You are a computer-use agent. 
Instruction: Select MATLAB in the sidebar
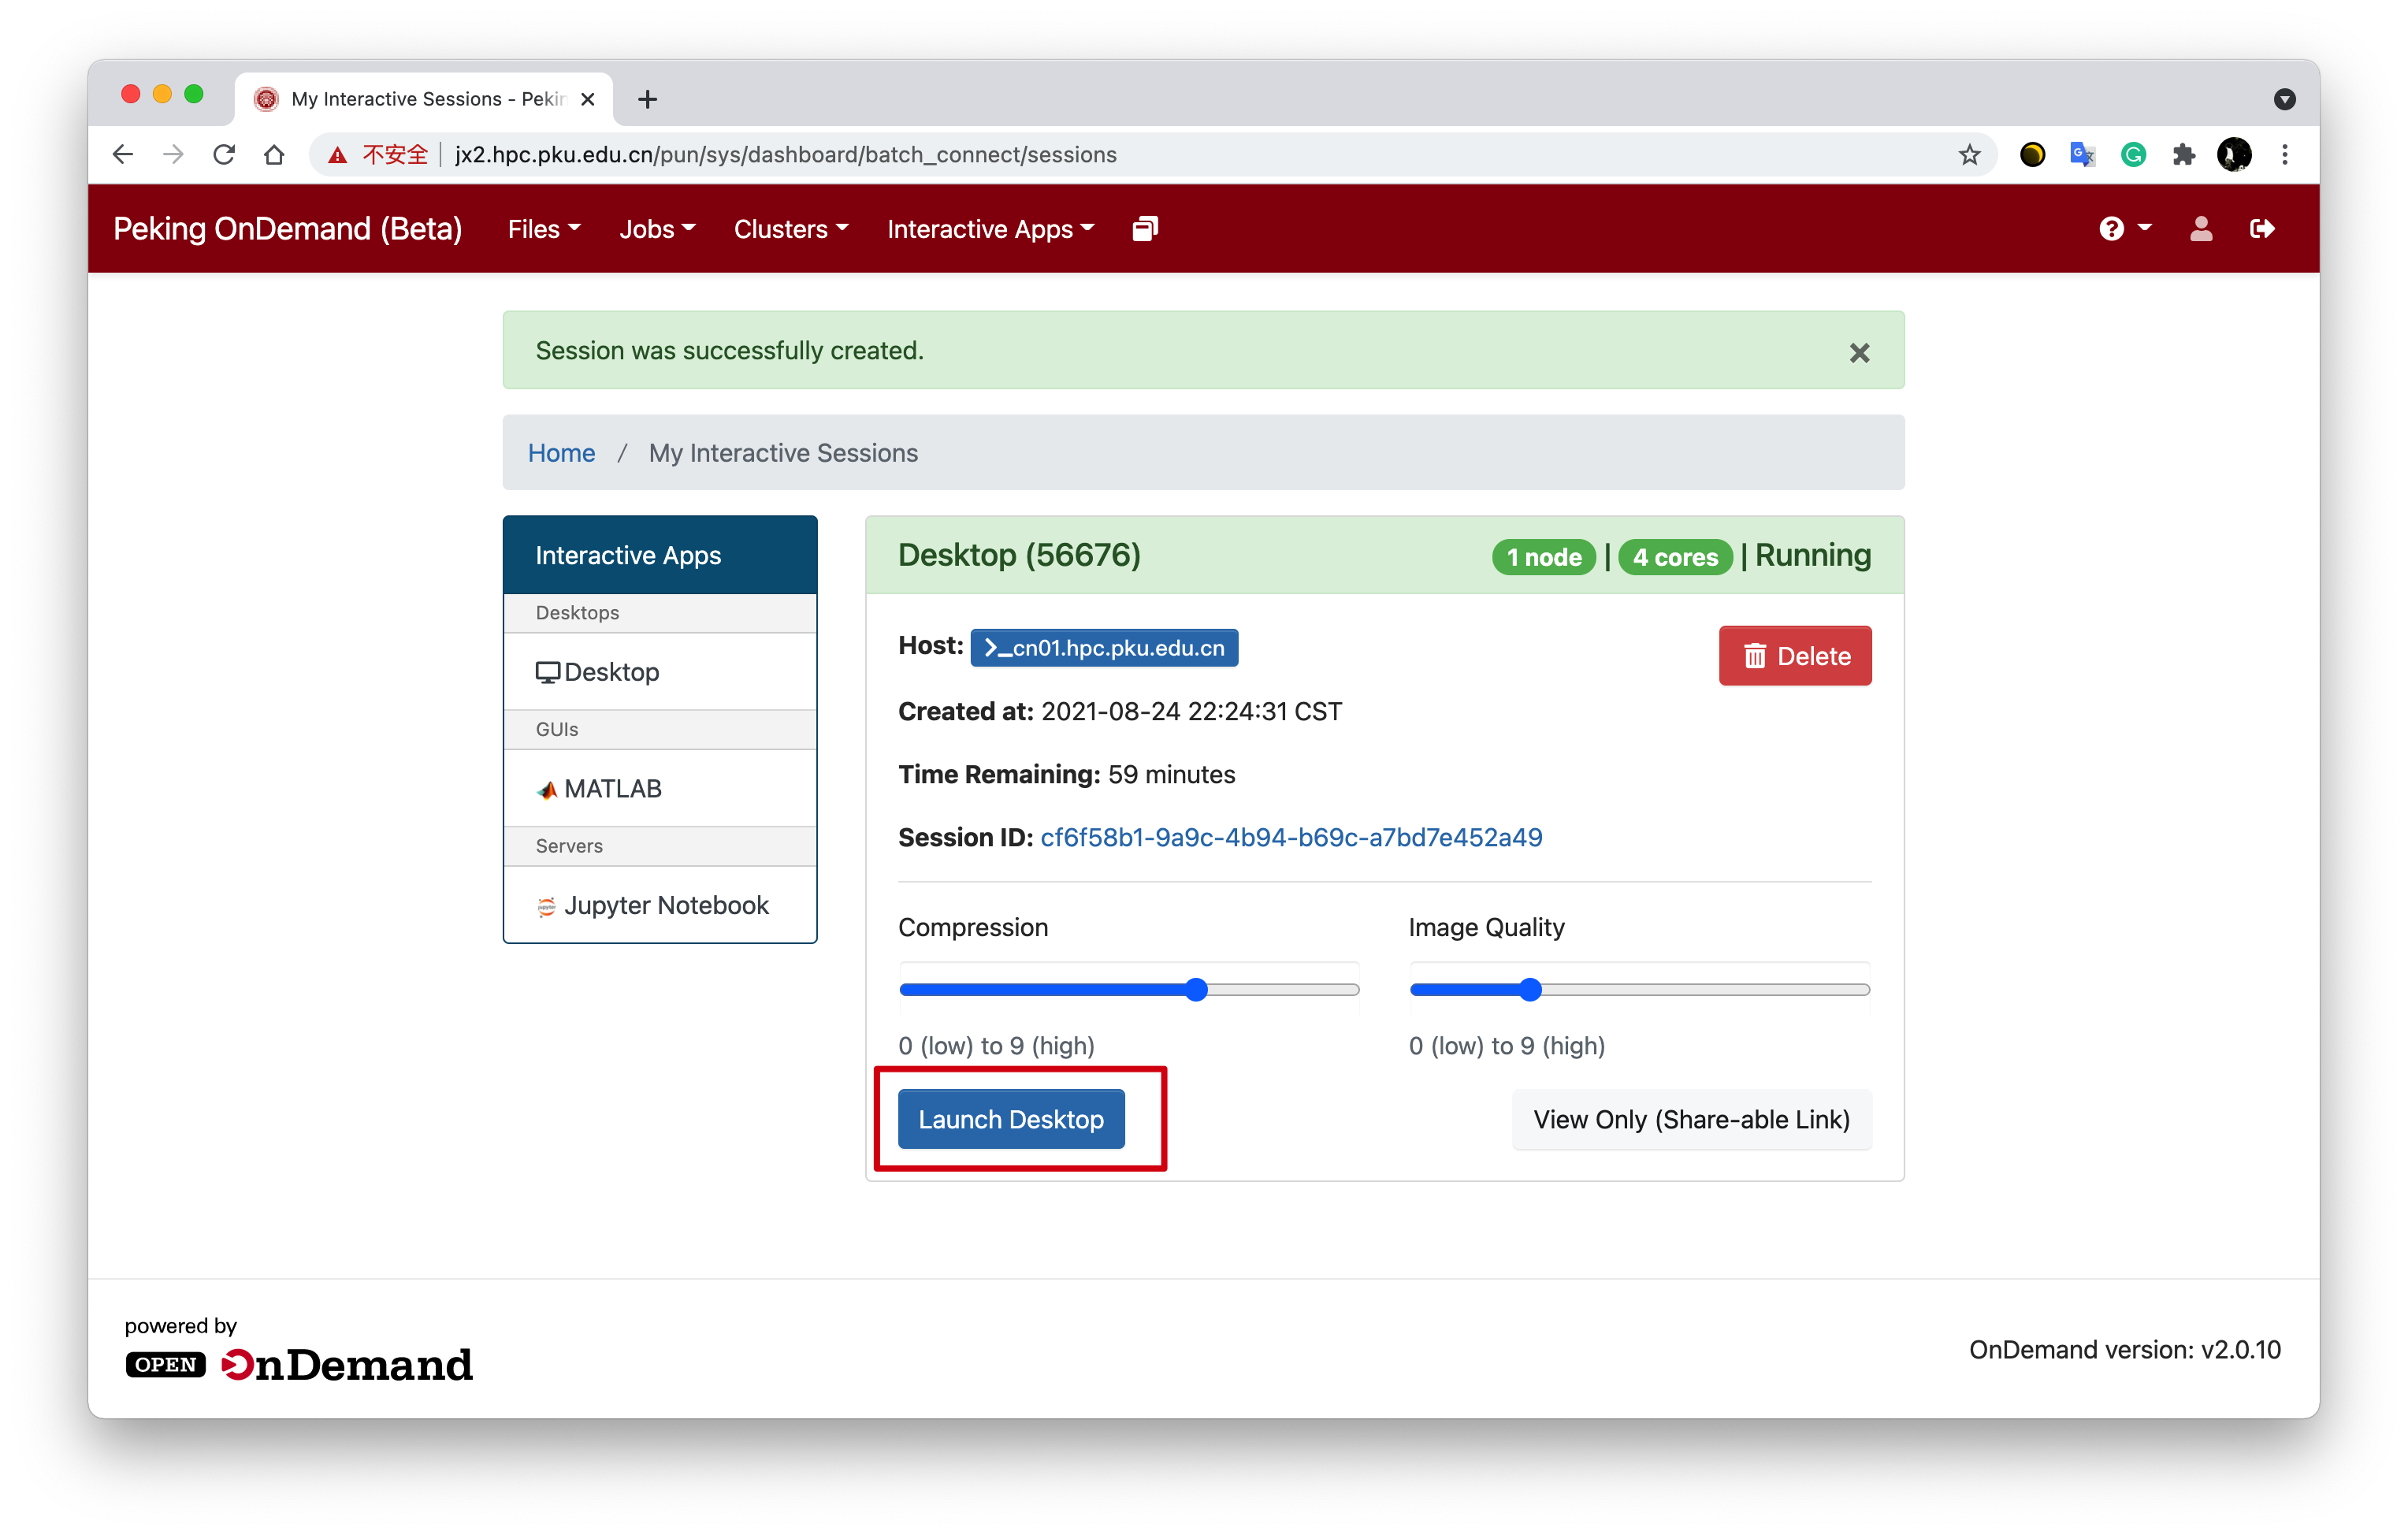tap(660, 789)
